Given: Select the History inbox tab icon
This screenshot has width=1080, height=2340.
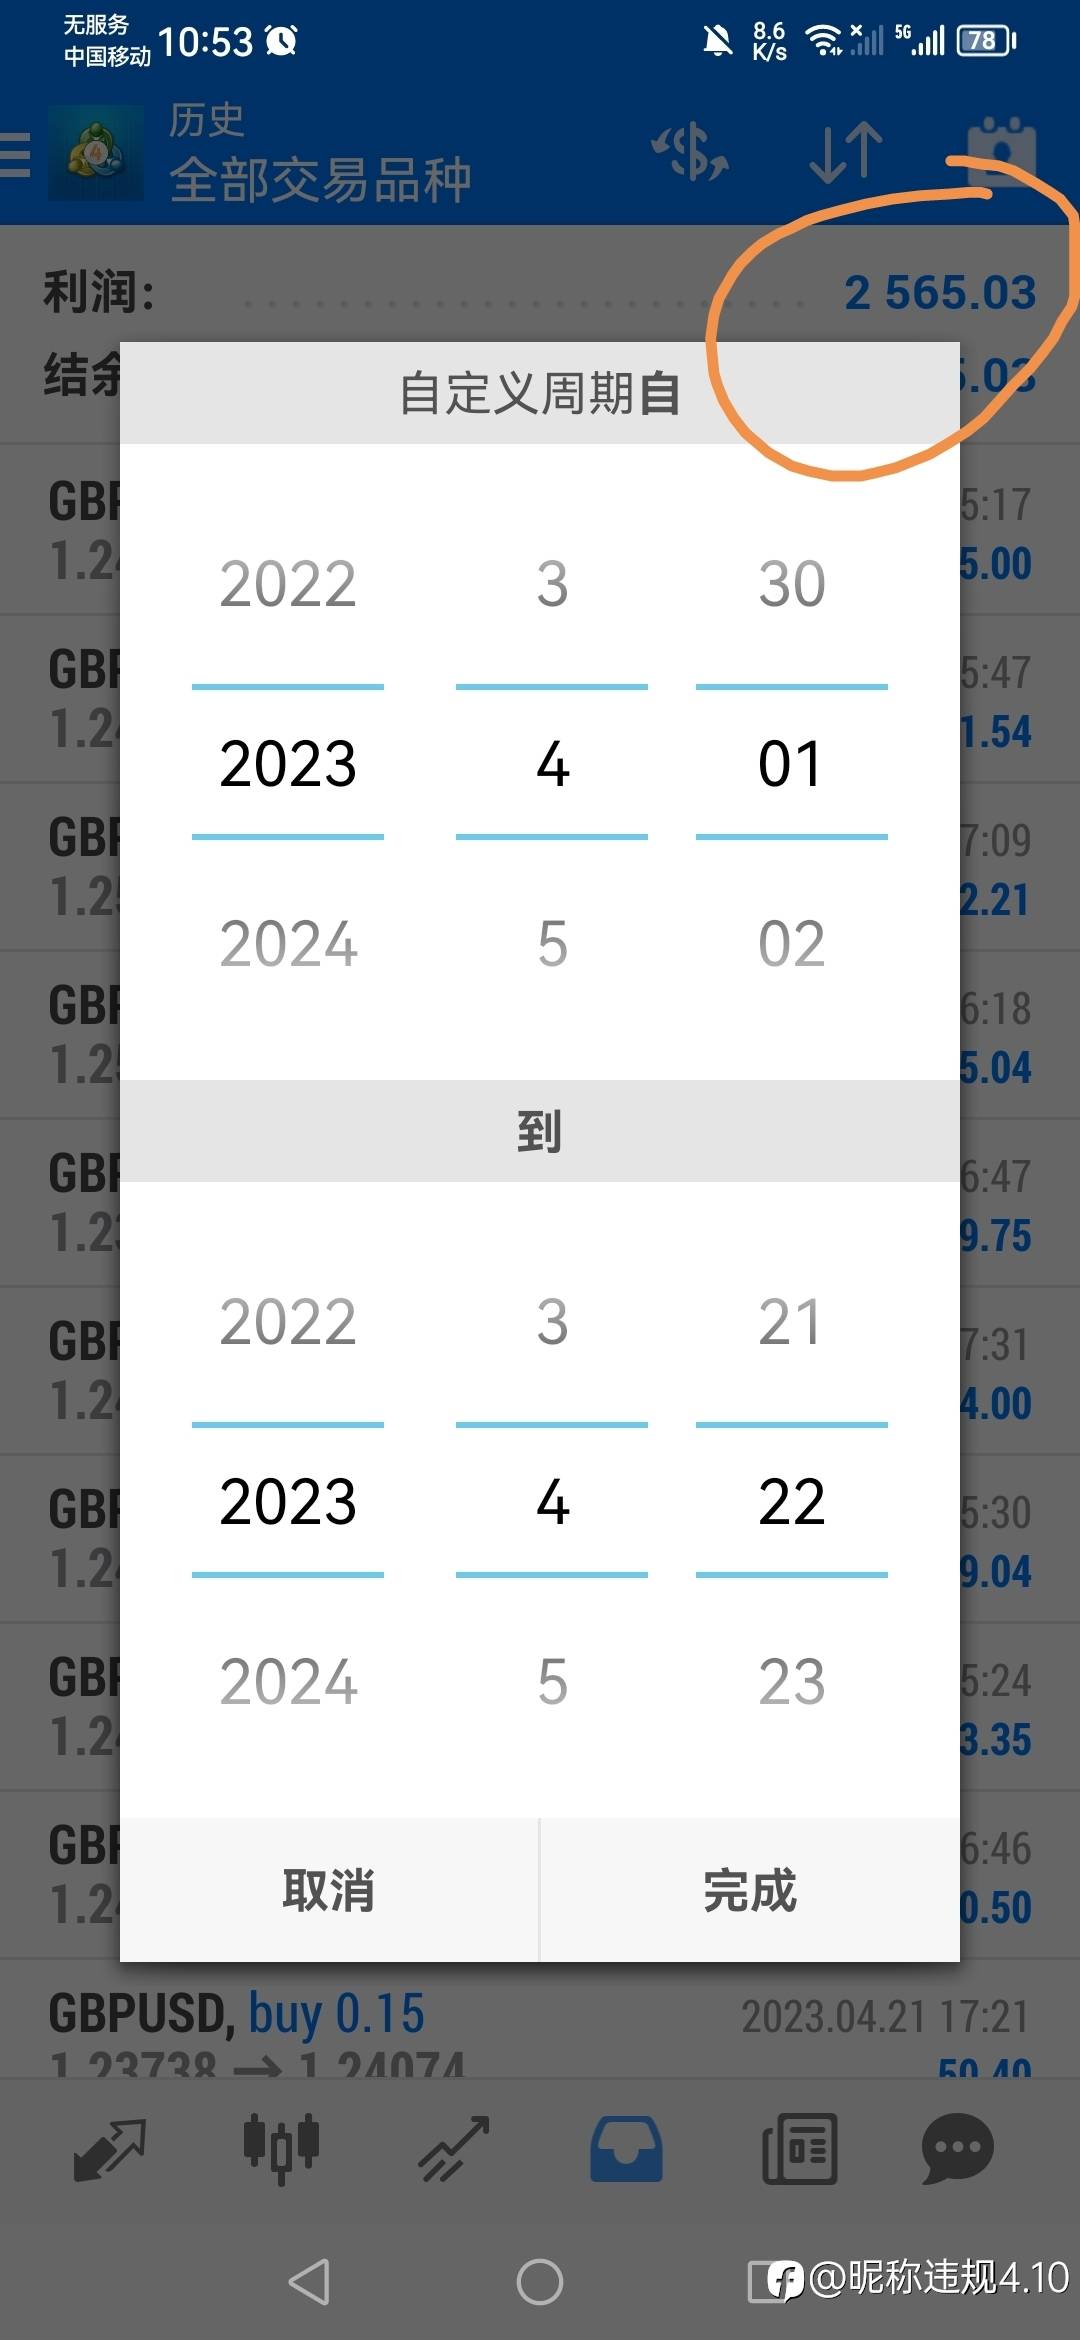Looking at the screenshot, I should (626, 2149).
